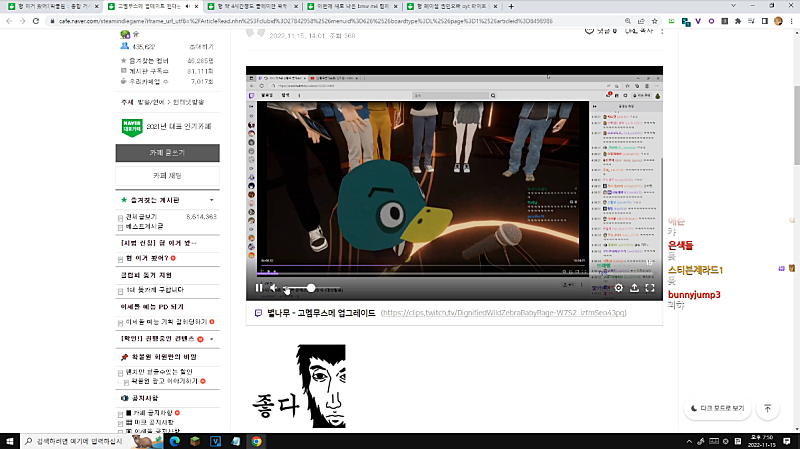Open Chrome from the taskbar
The image size is (800, 449).
[256, 441]
